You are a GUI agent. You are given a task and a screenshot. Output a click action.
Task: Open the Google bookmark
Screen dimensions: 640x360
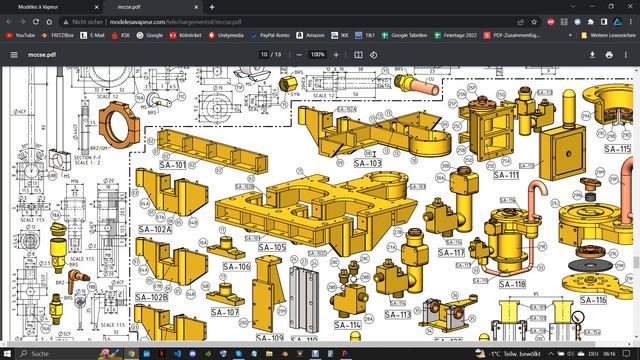(149, 36)
